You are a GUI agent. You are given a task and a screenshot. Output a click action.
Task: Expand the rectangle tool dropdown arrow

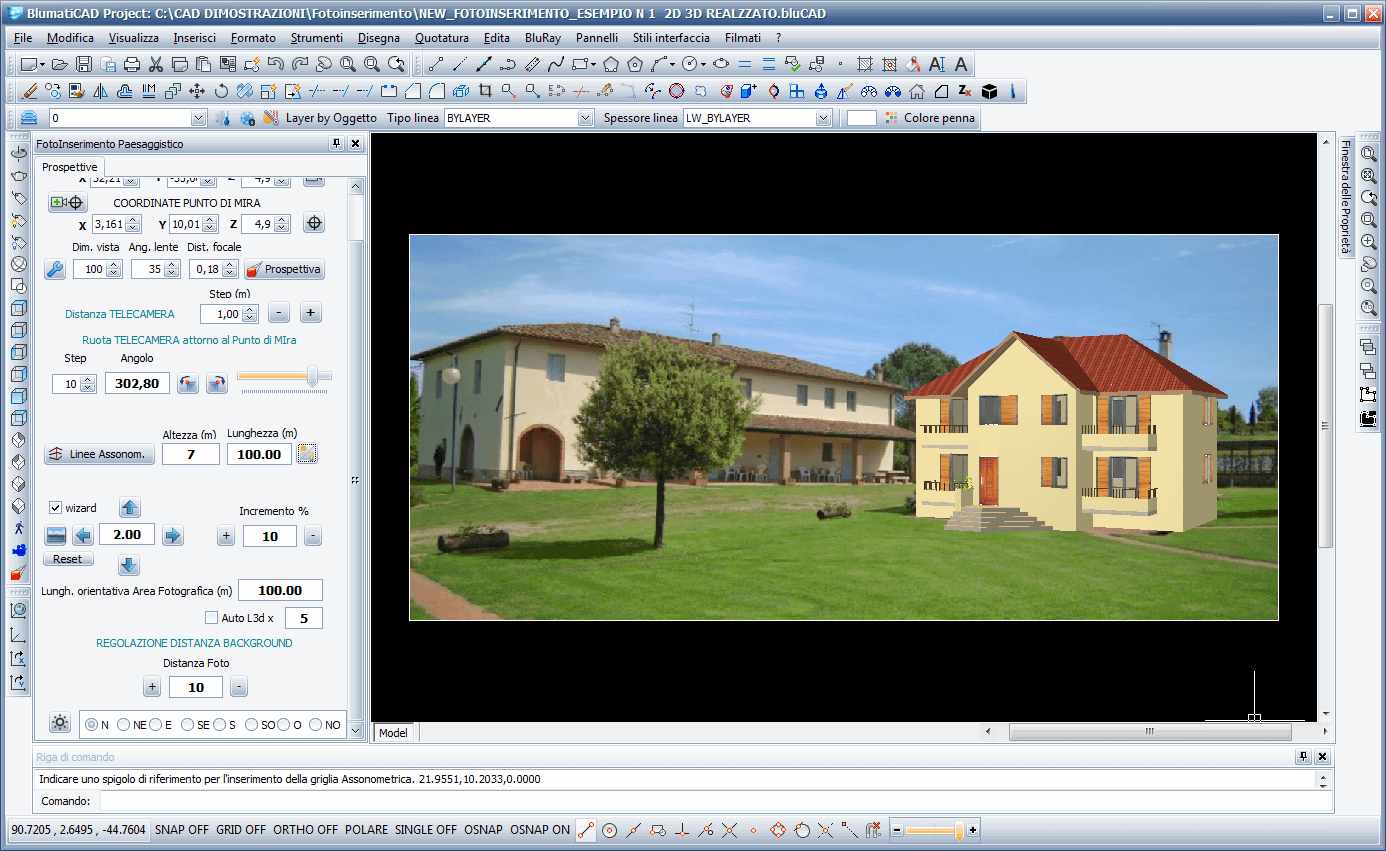593,65
